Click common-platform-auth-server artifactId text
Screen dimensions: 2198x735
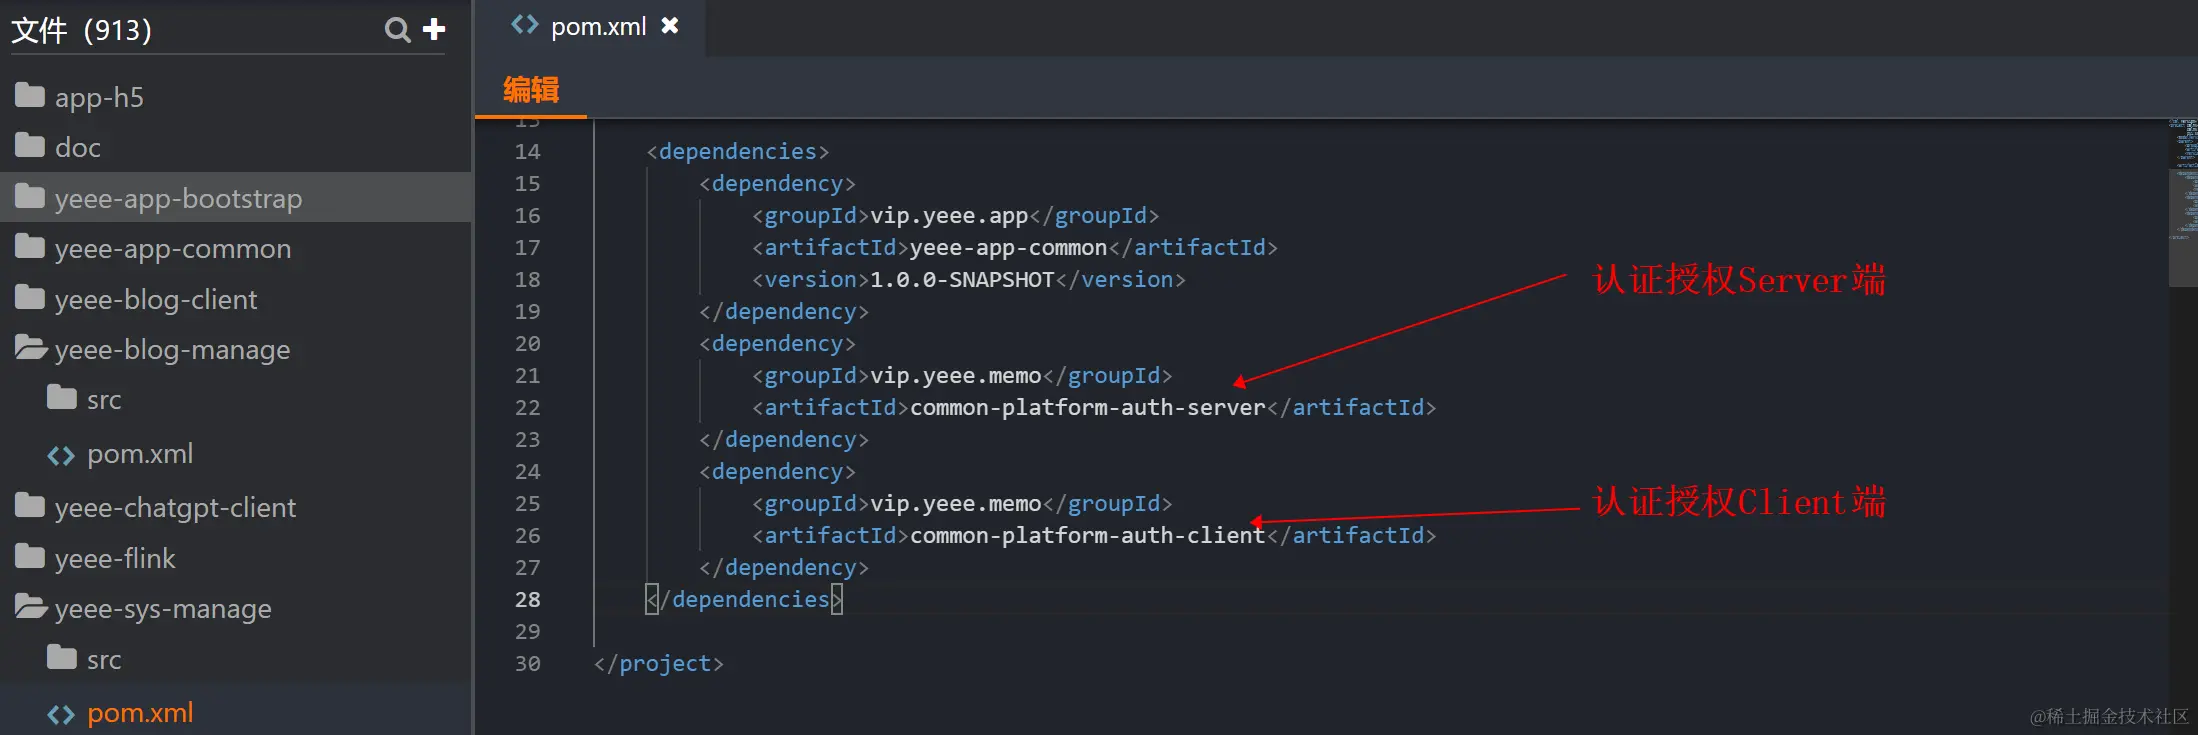[x=1088, y=408]
